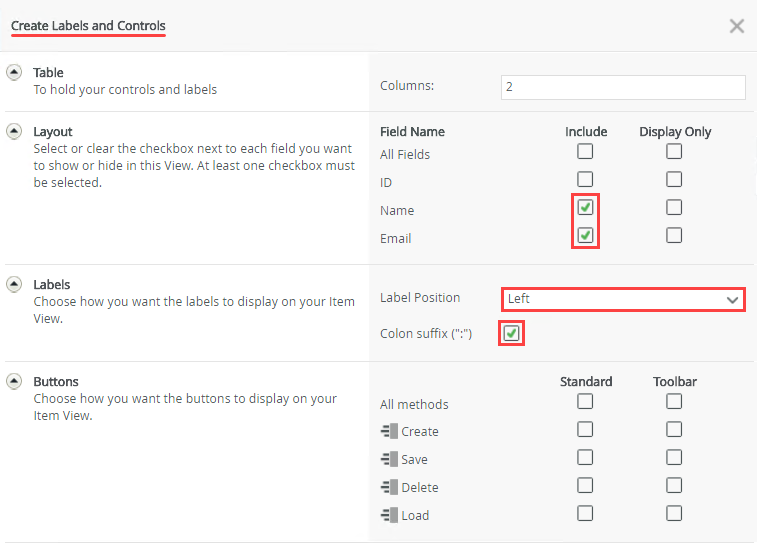The height and width of the screenshot is (543, 757).
Task: Uncheck Include for the Email field
Action: coord(585,236)
